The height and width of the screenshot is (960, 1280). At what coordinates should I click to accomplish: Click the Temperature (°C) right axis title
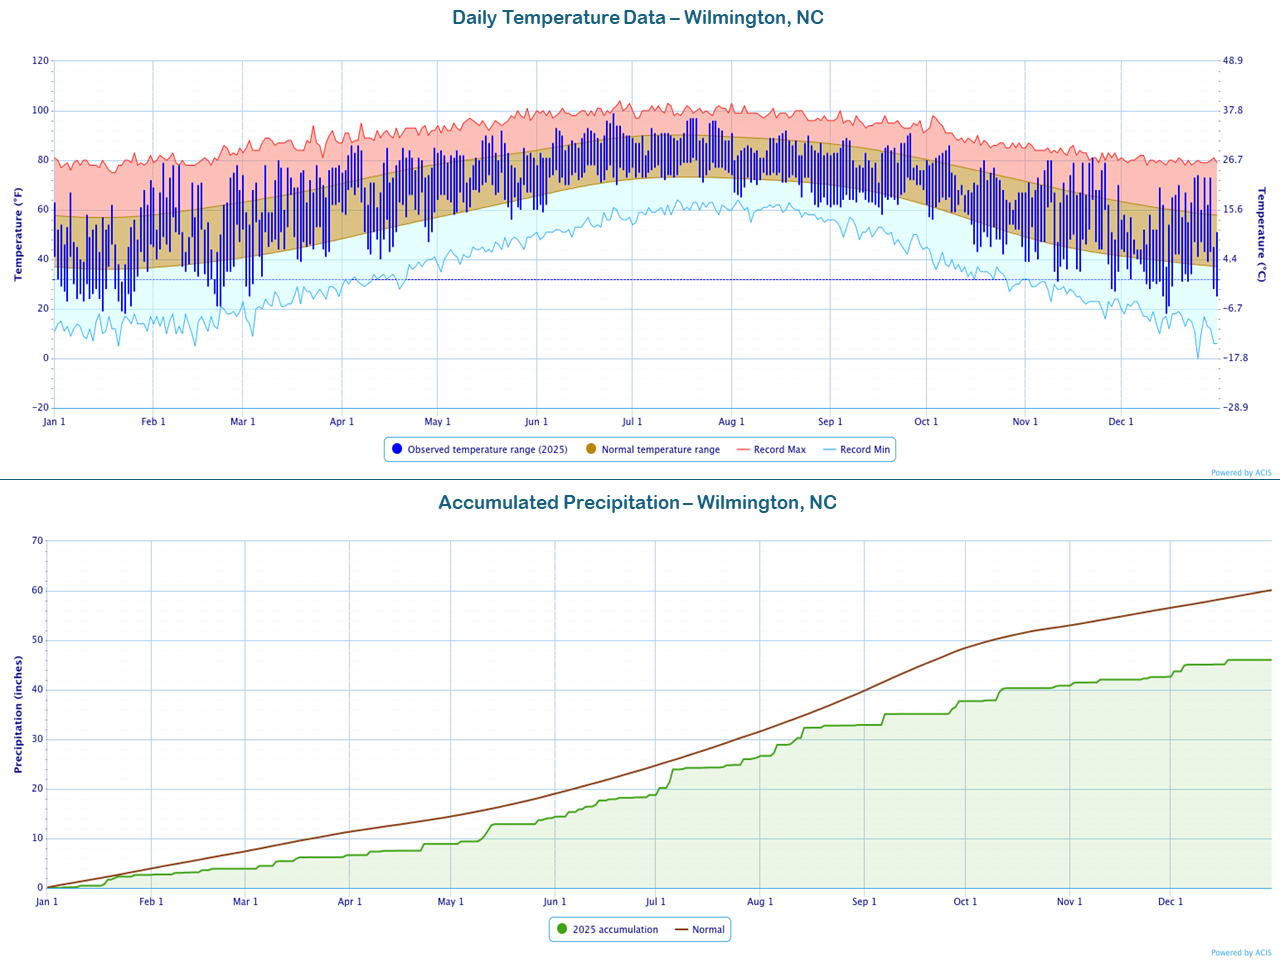click(x=1262, y=234)
